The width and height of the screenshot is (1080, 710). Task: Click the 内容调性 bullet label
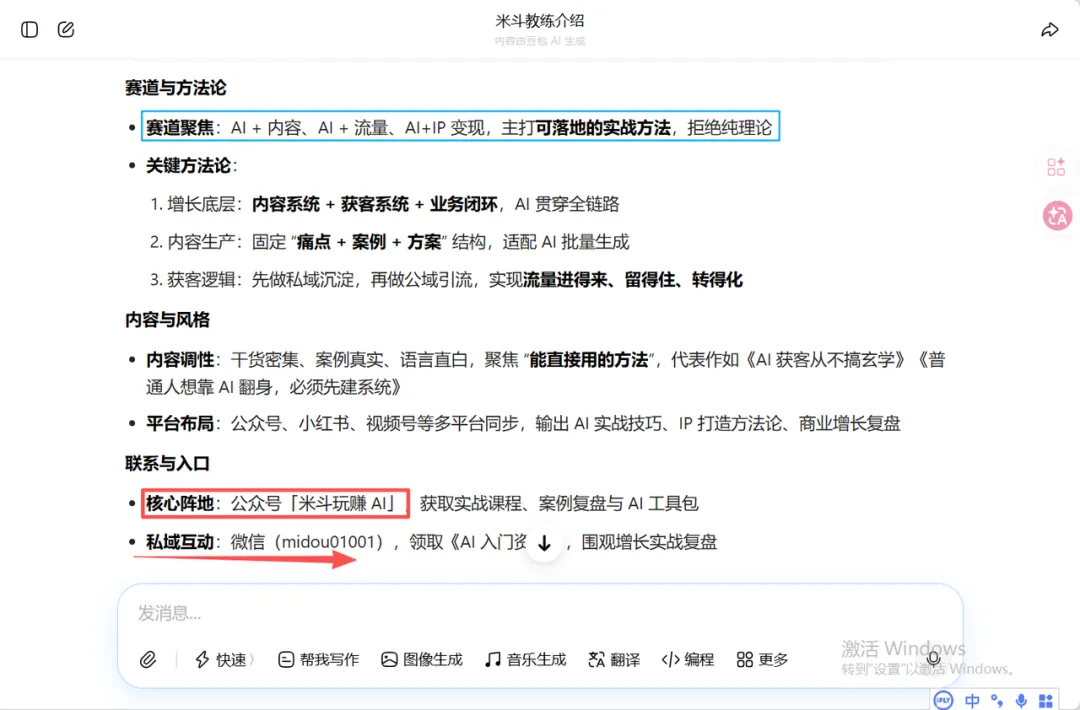180,359
